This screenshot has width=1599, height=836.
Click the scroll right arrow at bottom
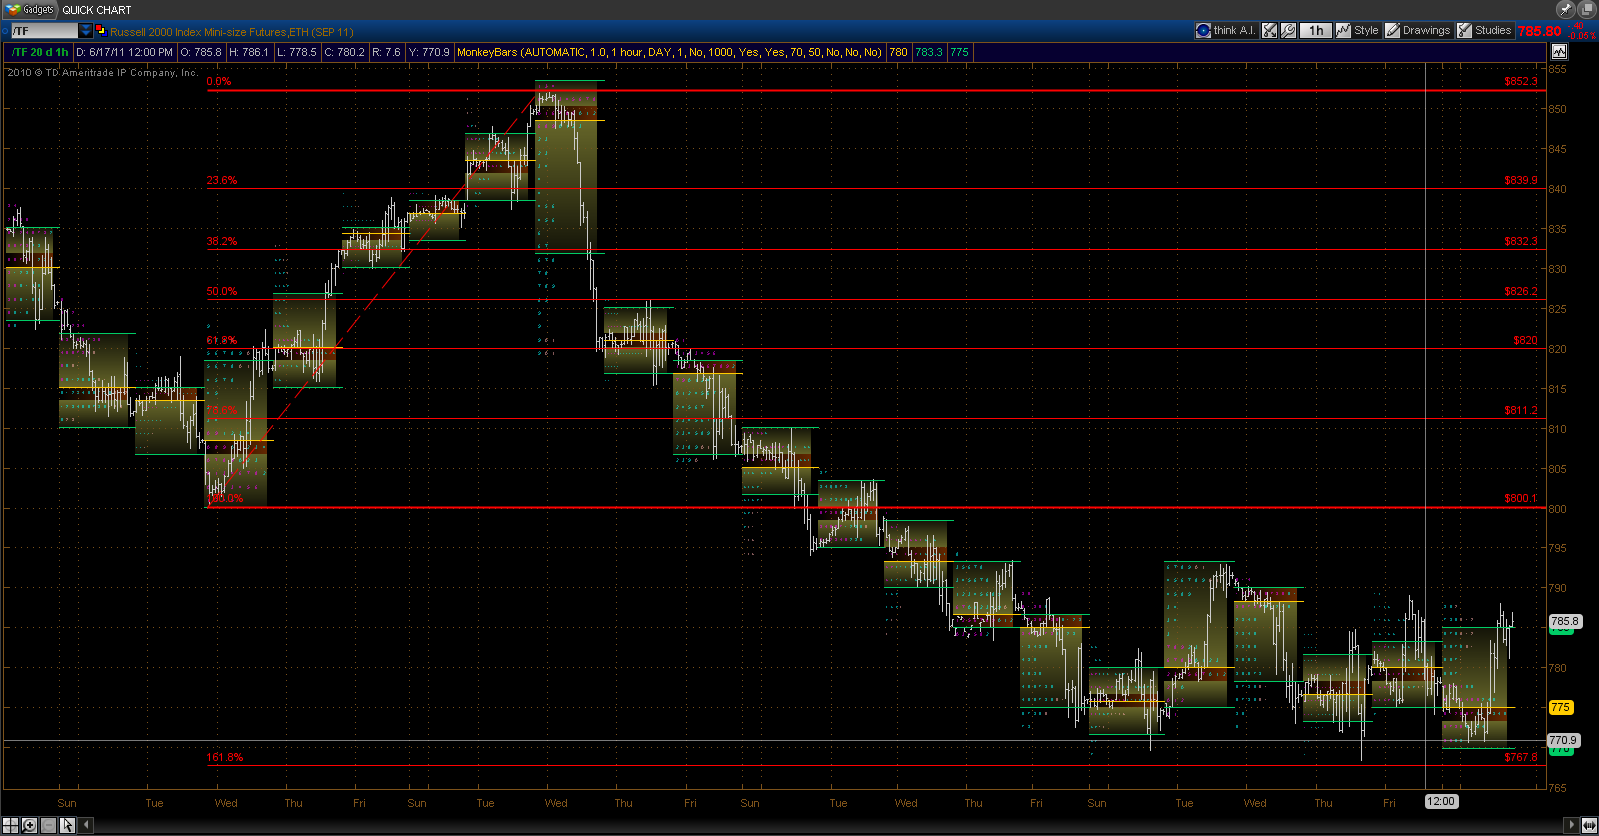tap(1572, 825)
